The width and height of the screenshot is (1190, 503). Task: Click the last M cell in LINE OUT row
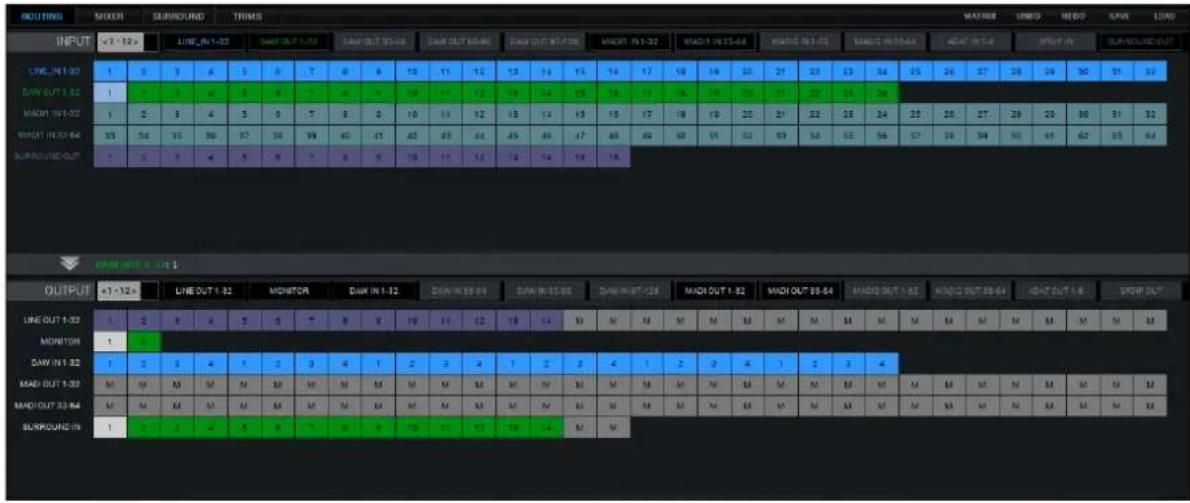point(1150,321)
